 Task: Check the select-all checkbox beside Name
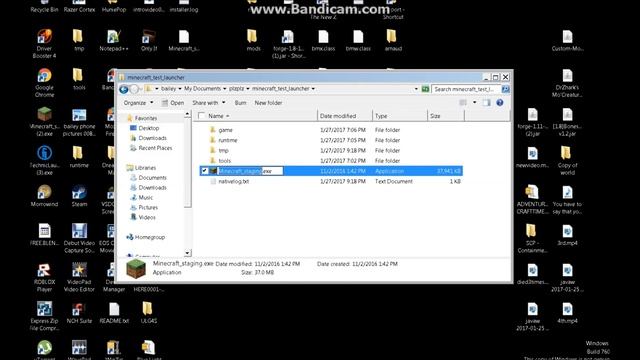pos(201,116)
